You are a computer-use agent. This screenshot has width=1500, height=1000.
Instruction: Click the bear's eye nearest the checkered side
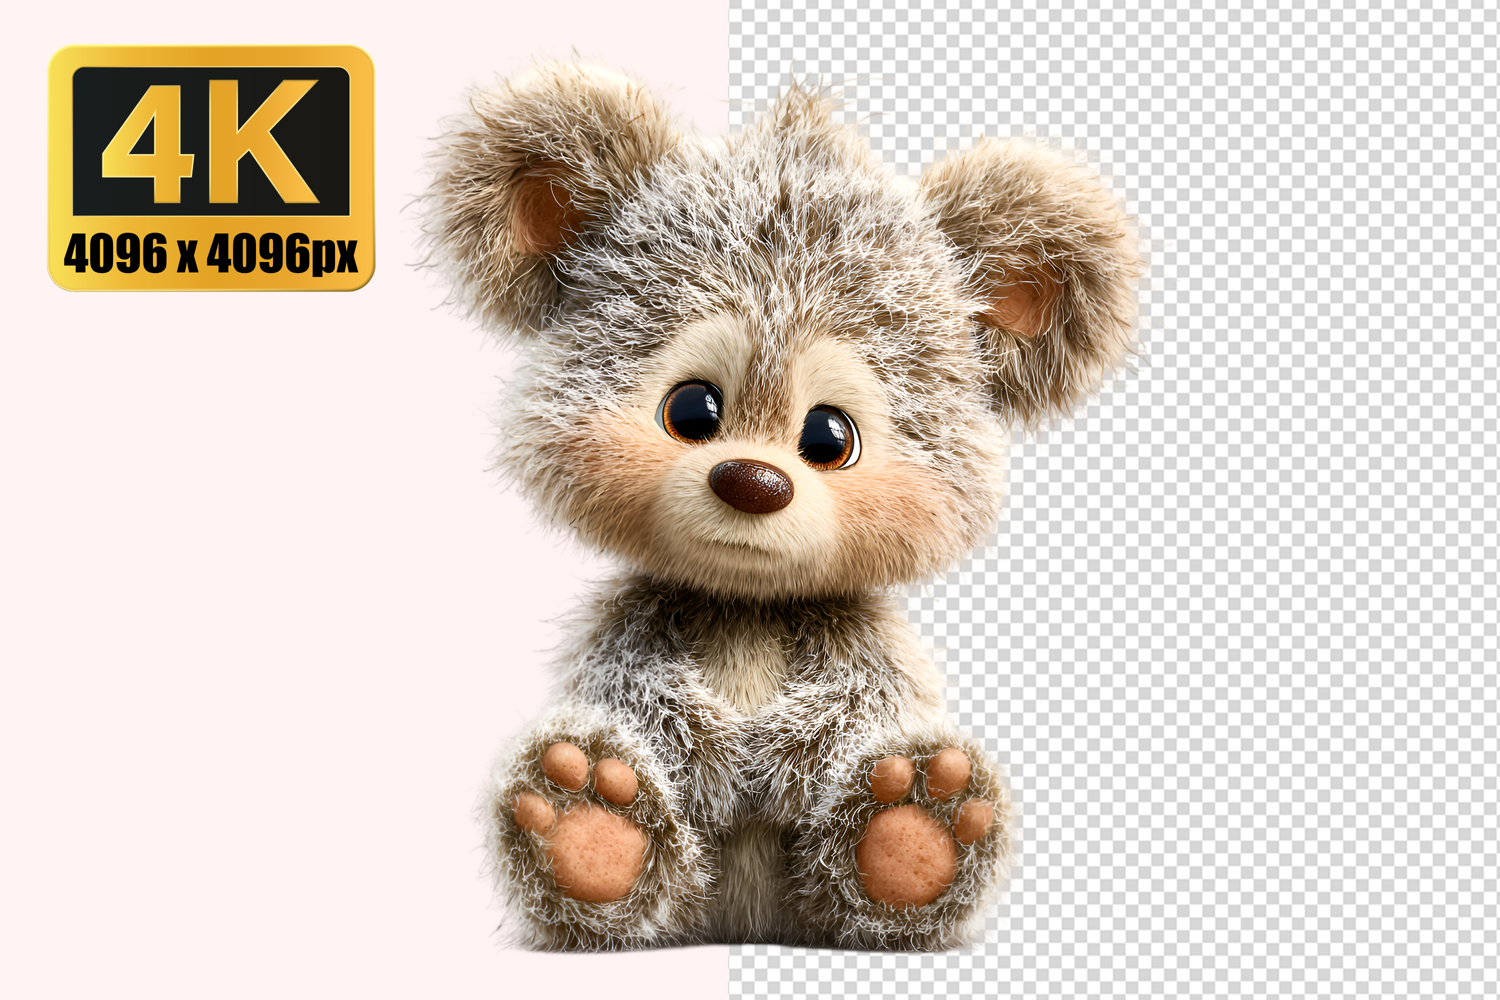(x=827, y=437)
